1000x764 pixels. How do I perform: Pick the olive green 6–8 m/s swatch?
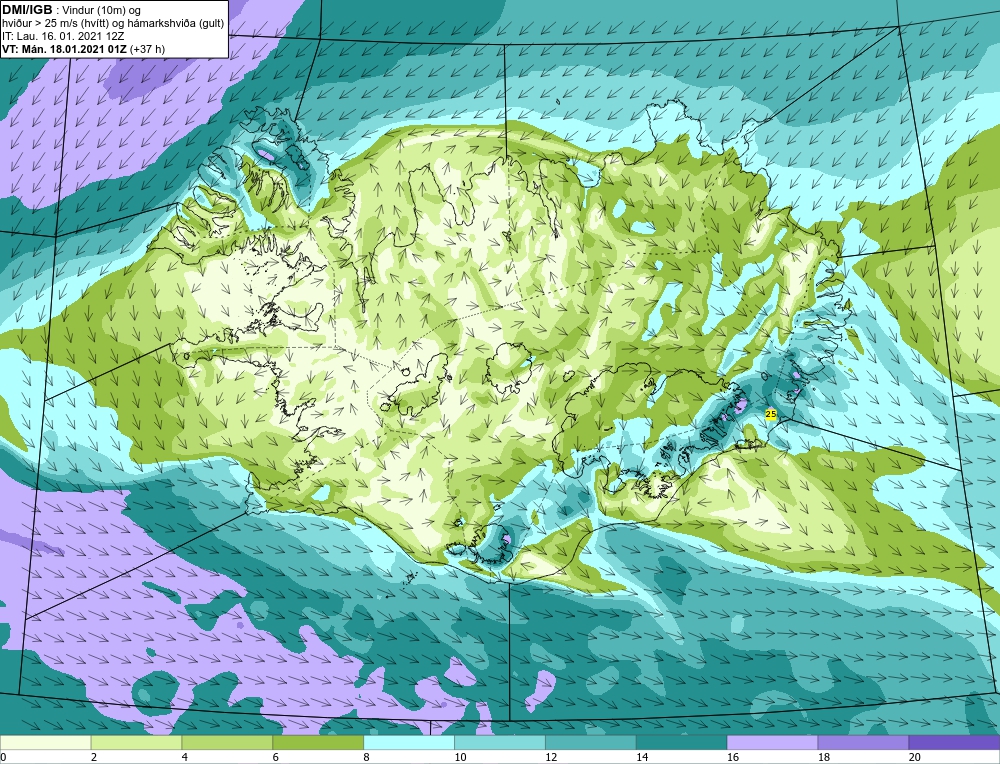[x=318, y=743]
